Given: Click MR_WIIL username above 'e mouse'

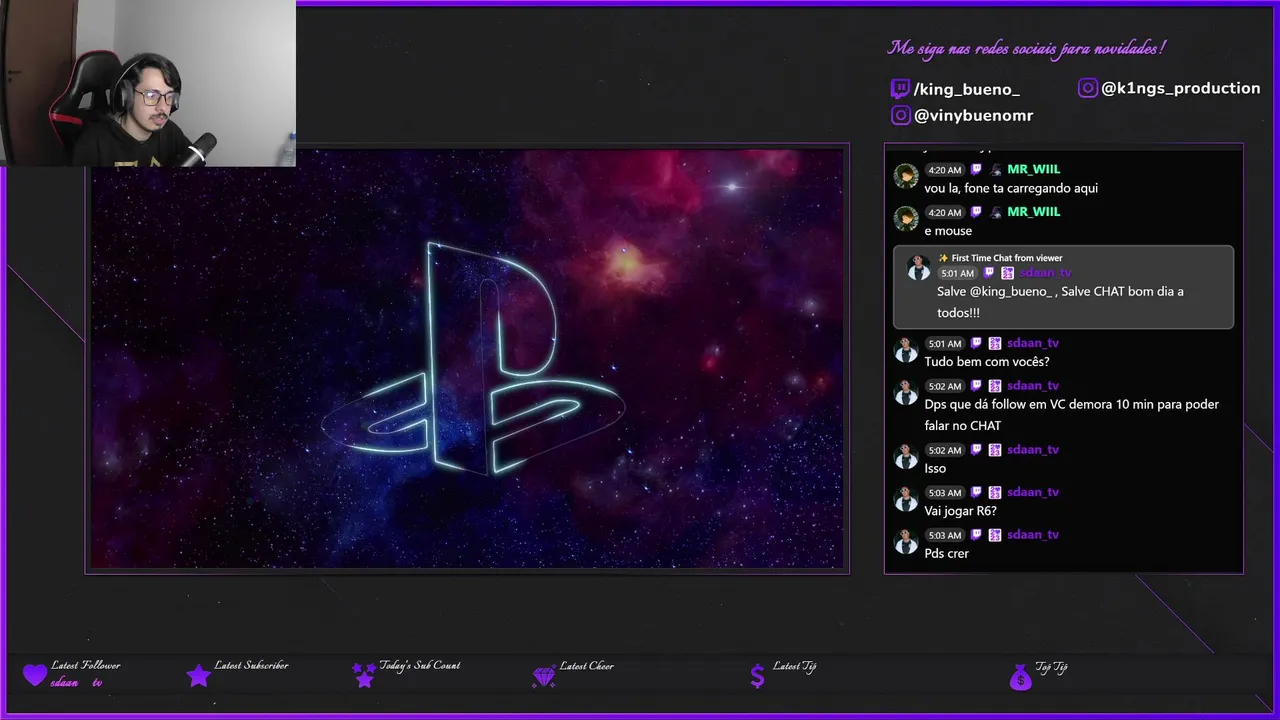Looking at the screenshot, I should pos(1033,212).
